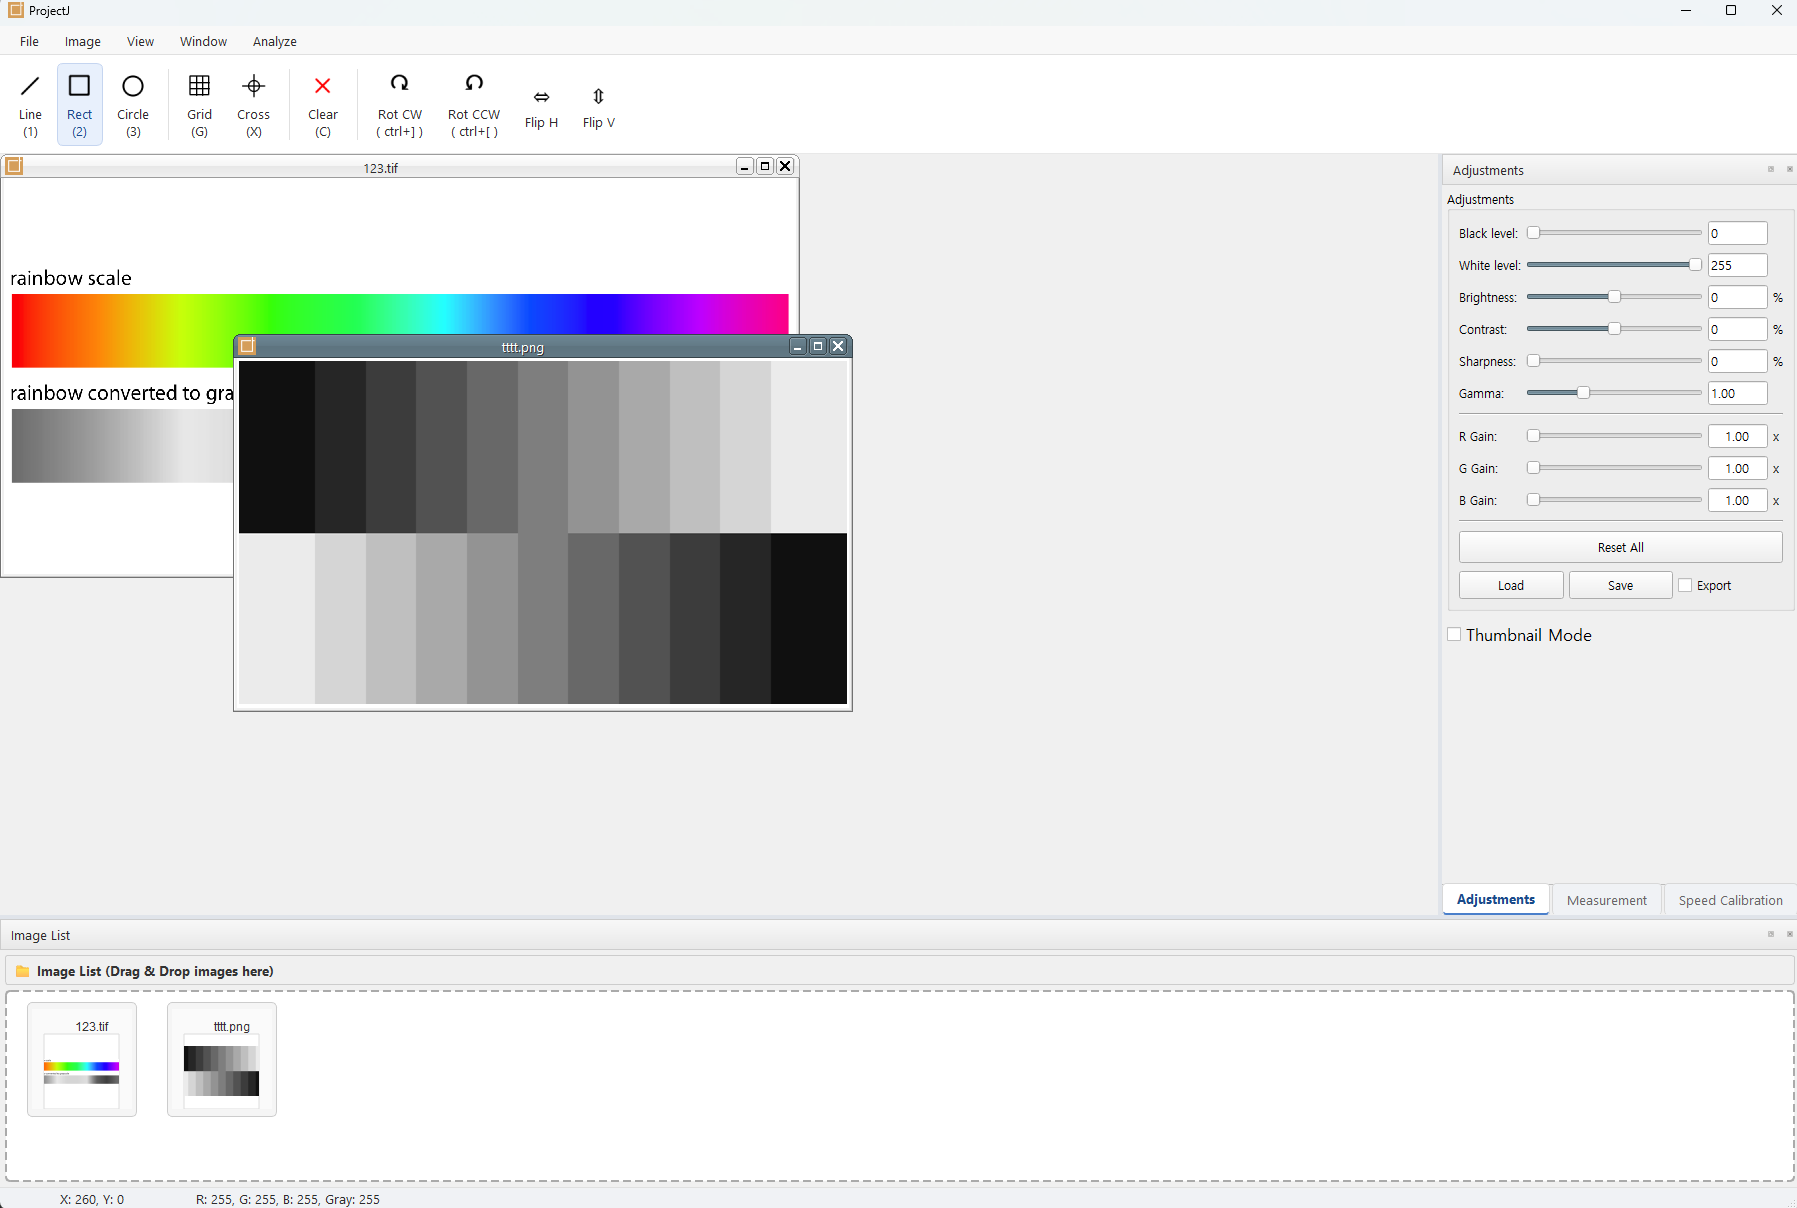Maximize the 123.tif image window
The height and width of the screenshot is (1208, 1797).
click(x=765, y=166)
